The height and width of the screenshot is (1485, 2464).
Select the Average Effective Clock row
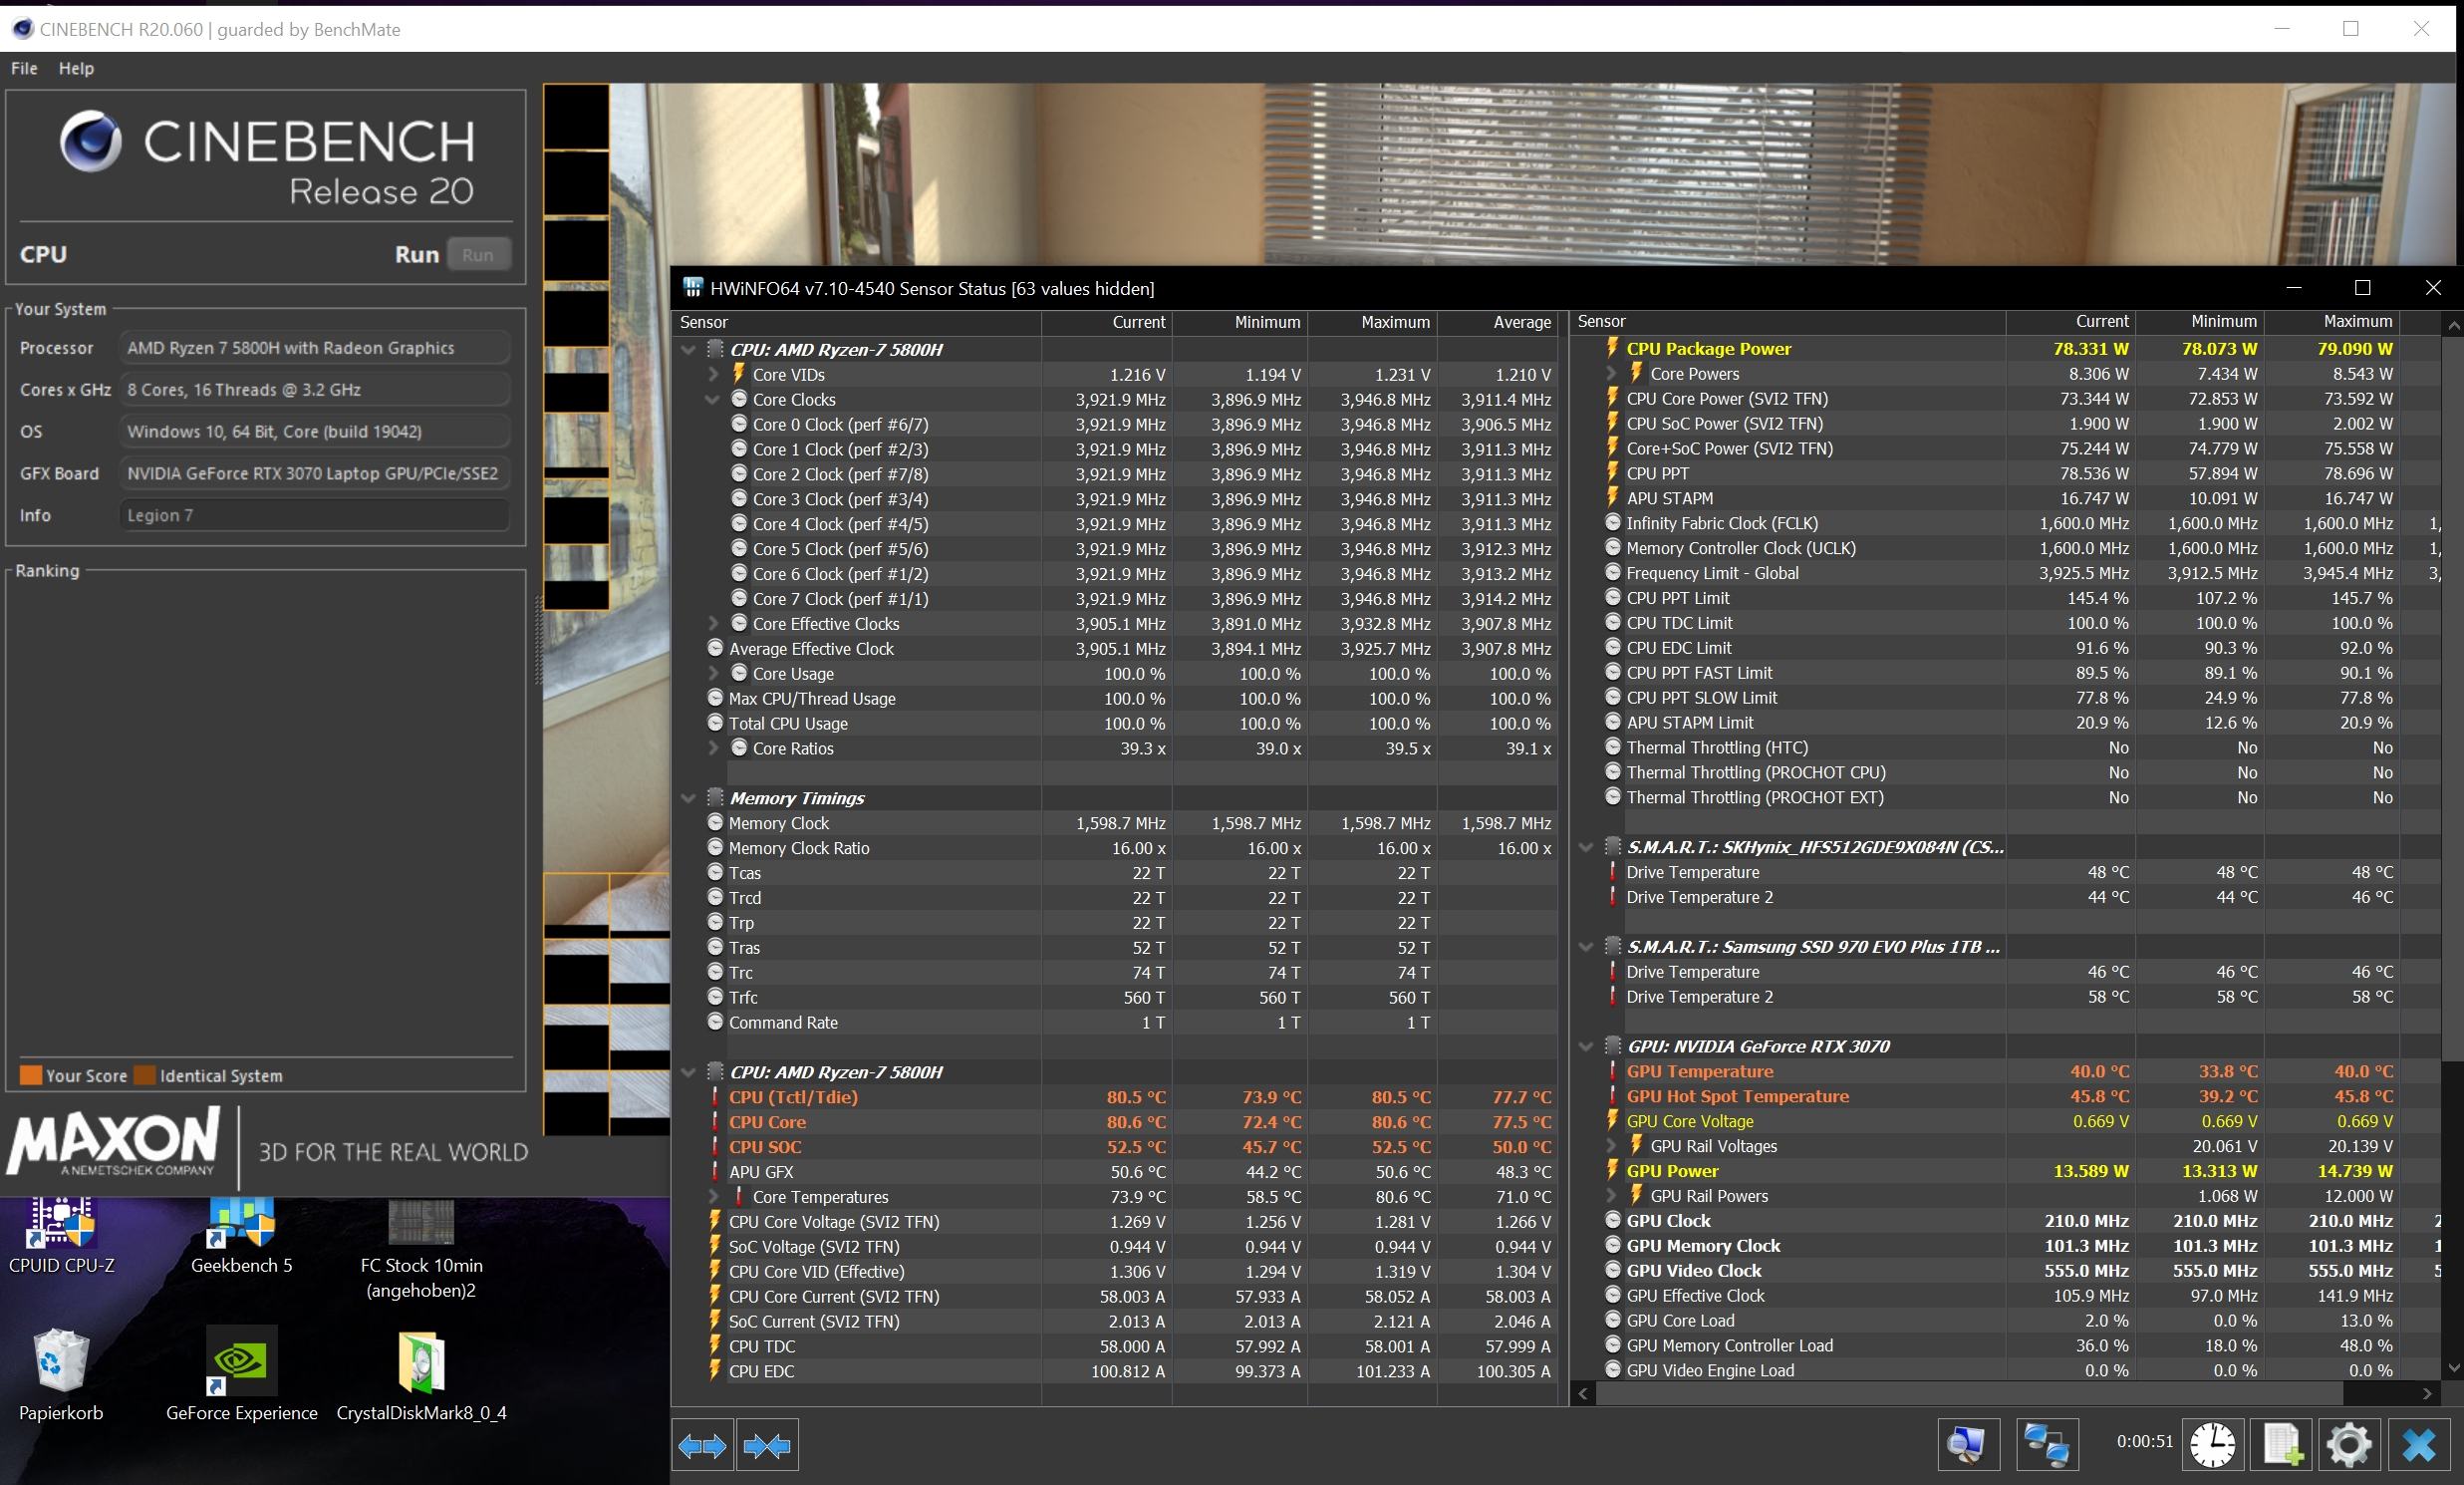(1115, 648)
